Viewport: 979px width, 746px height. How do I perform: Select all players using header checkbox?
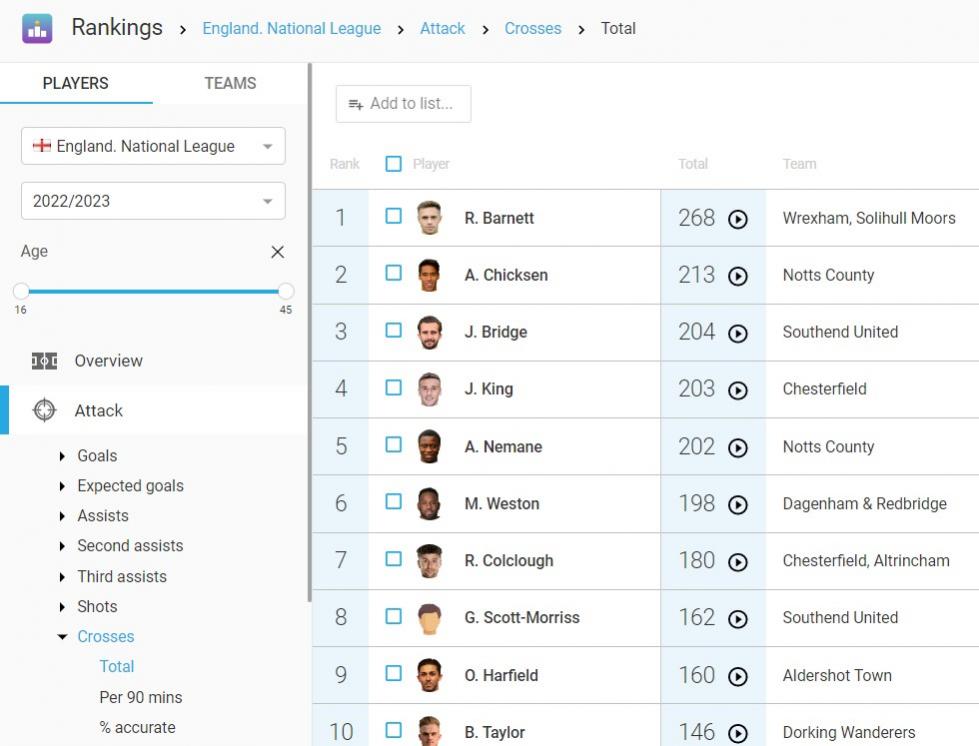point(393,164)
